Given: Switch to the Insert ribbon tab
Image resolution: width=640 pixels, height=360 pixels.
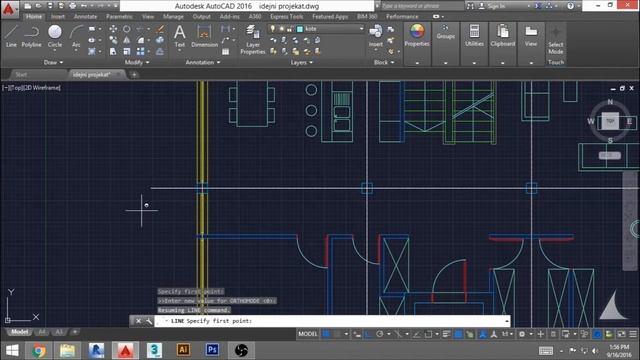Looking at the screenshot, I should (x=58, y=16).
